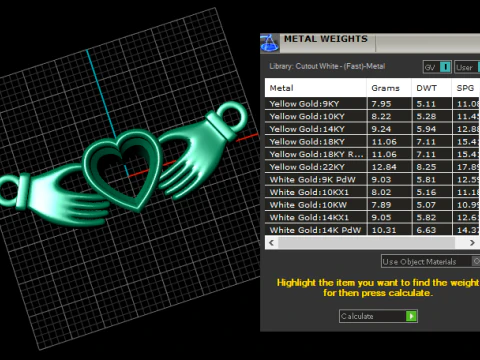Click the 5.16 DWT value
The height and width of the screenshot is (360, 480).
click(x=426, y=193)
